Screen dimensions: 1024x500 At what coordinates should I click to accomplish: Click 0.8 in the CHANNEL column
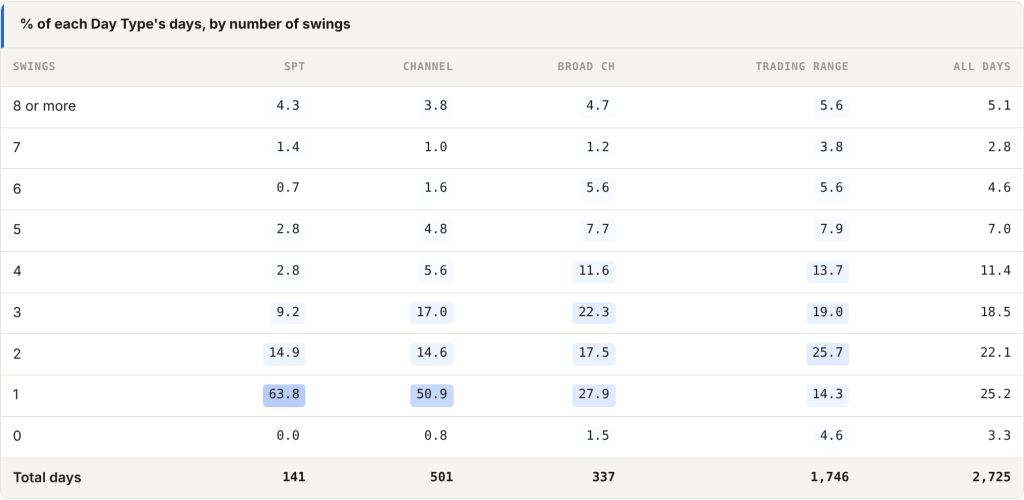click(436, 436)
